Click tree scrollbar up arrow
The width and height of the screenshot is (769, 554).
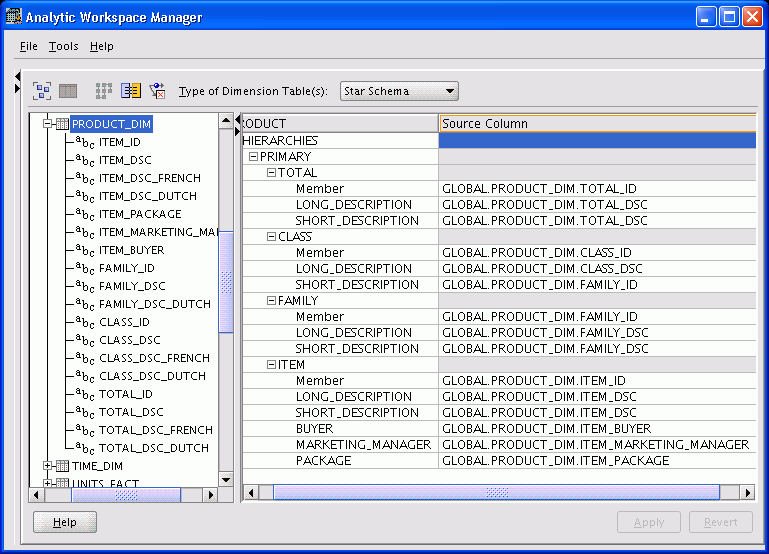tap(226, 121)
